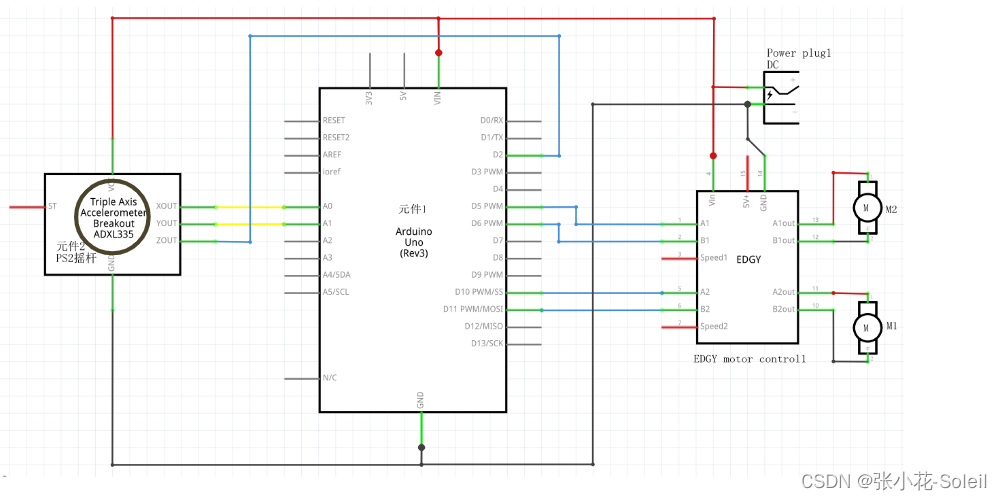Click the D4 pin label
This screenshot has height=500, width=1002.
497,189
